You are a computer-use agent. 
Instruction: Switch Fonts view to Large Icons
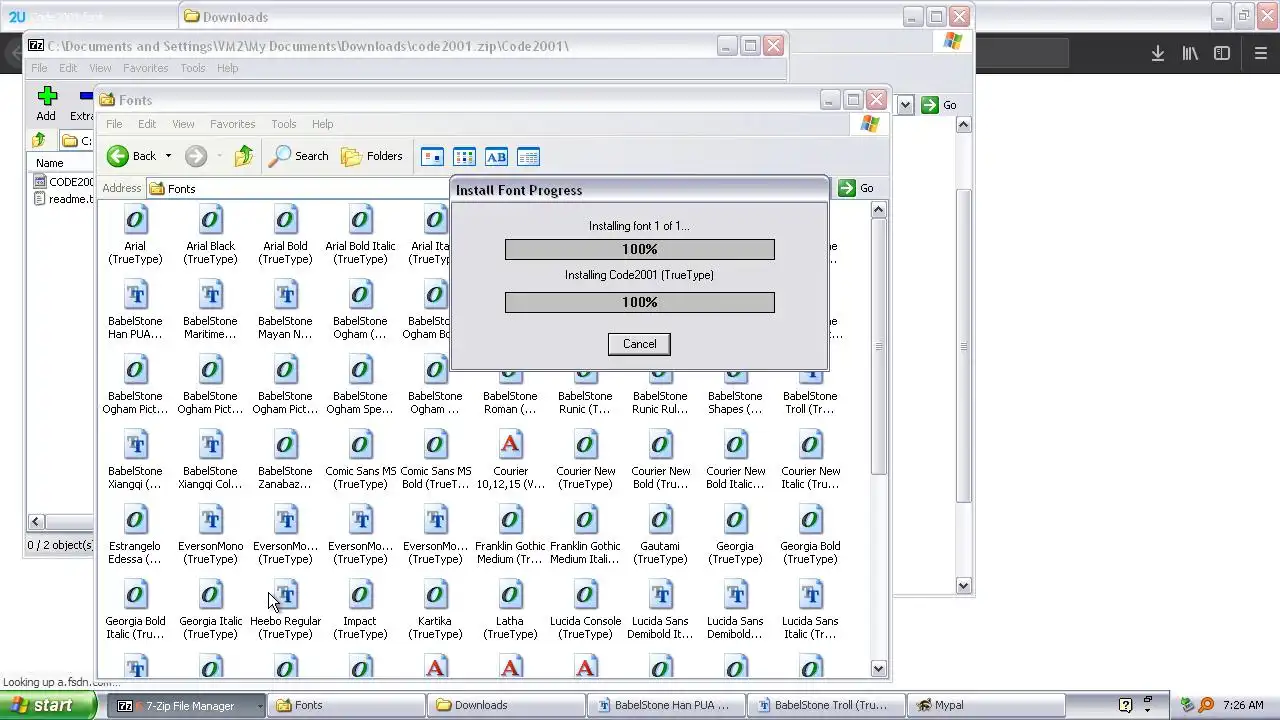(x=432, y=156)
